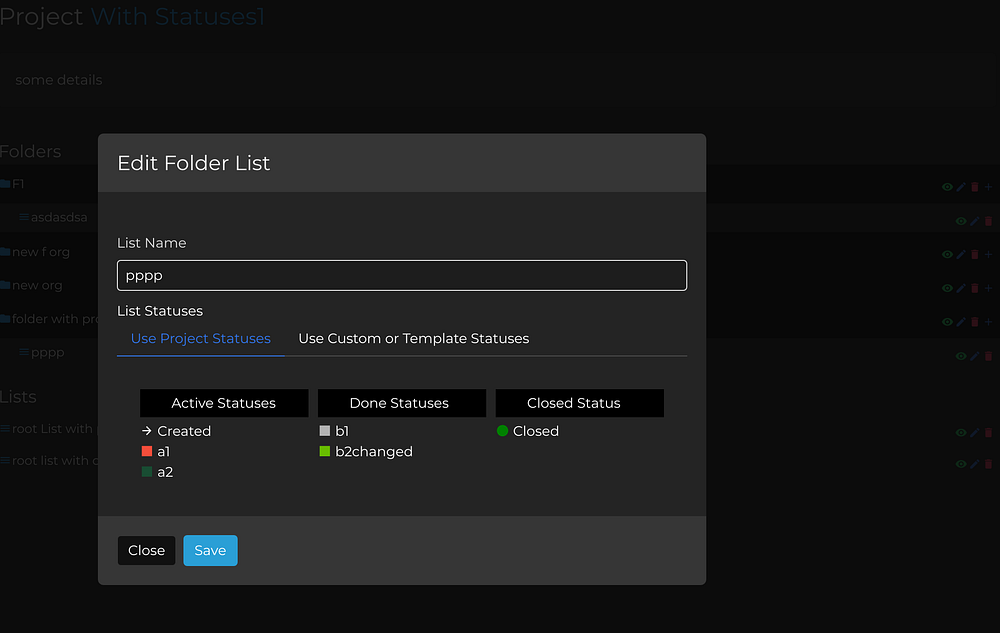
Task: Toggle the eye icon for folder F1
Action: (947, 187)
